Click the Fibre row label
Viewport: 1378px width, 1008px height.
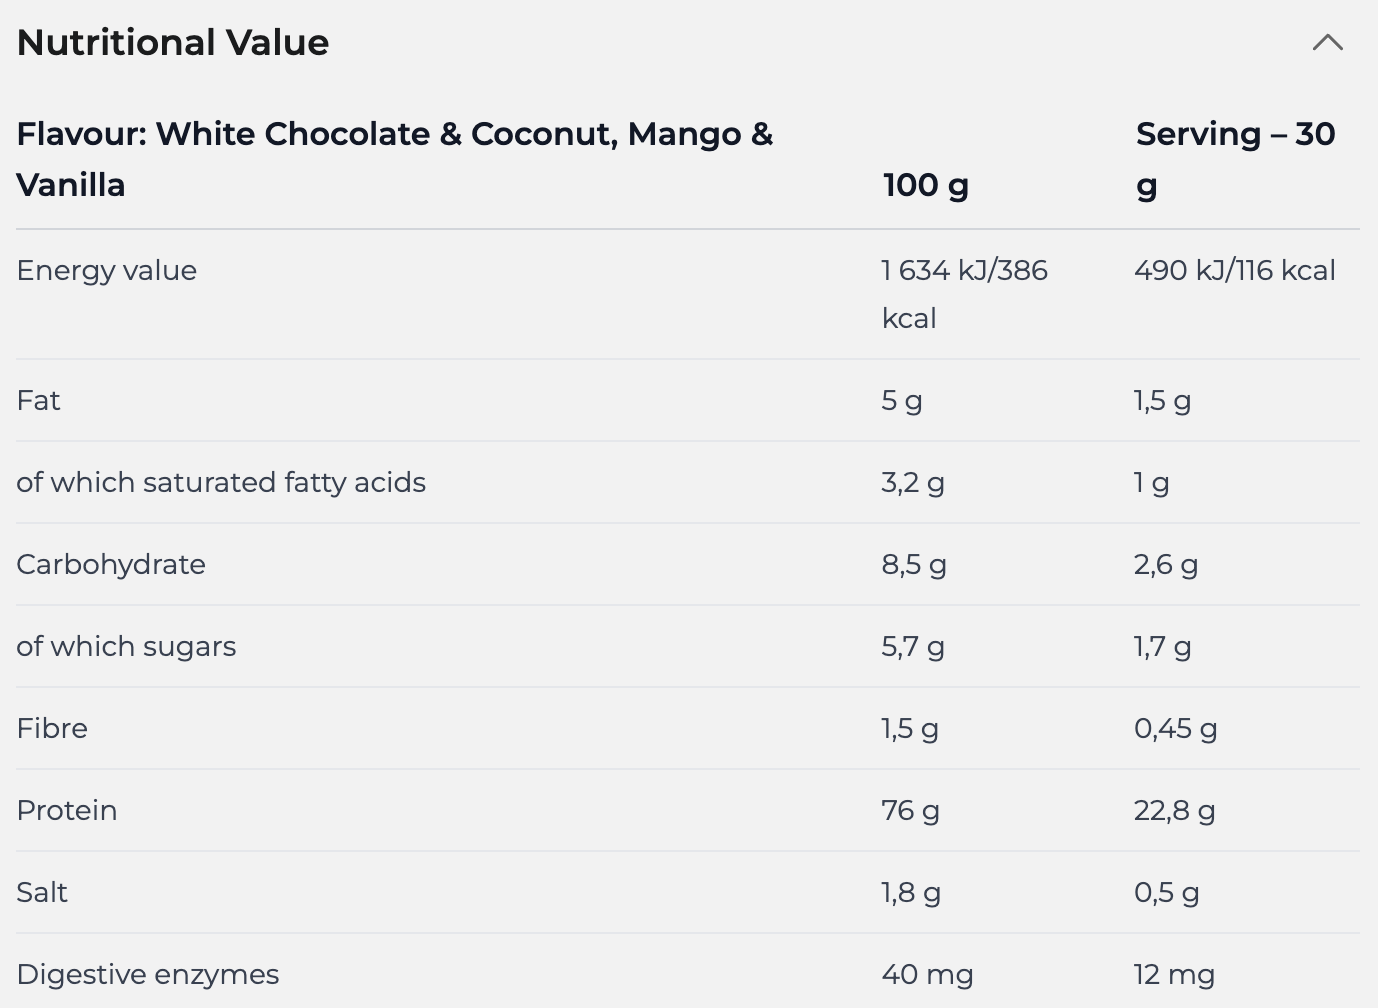coord(52,728)
